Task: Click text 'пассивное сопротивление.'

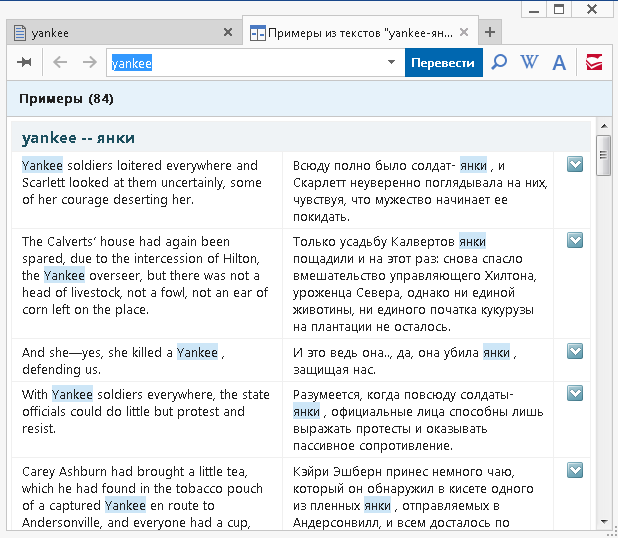Action: (x=373, y=446)
